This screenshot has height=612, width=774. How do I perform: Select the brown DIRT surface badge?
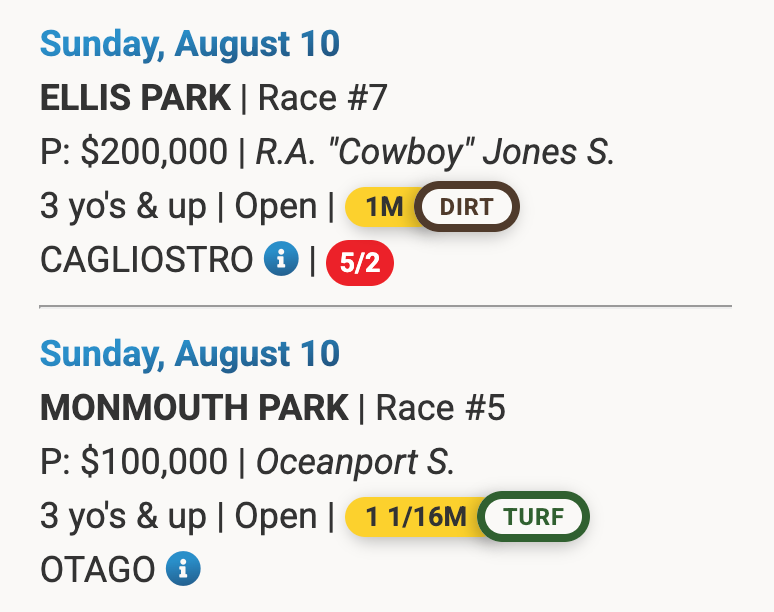pyautogui.click(x=467, y=208)
